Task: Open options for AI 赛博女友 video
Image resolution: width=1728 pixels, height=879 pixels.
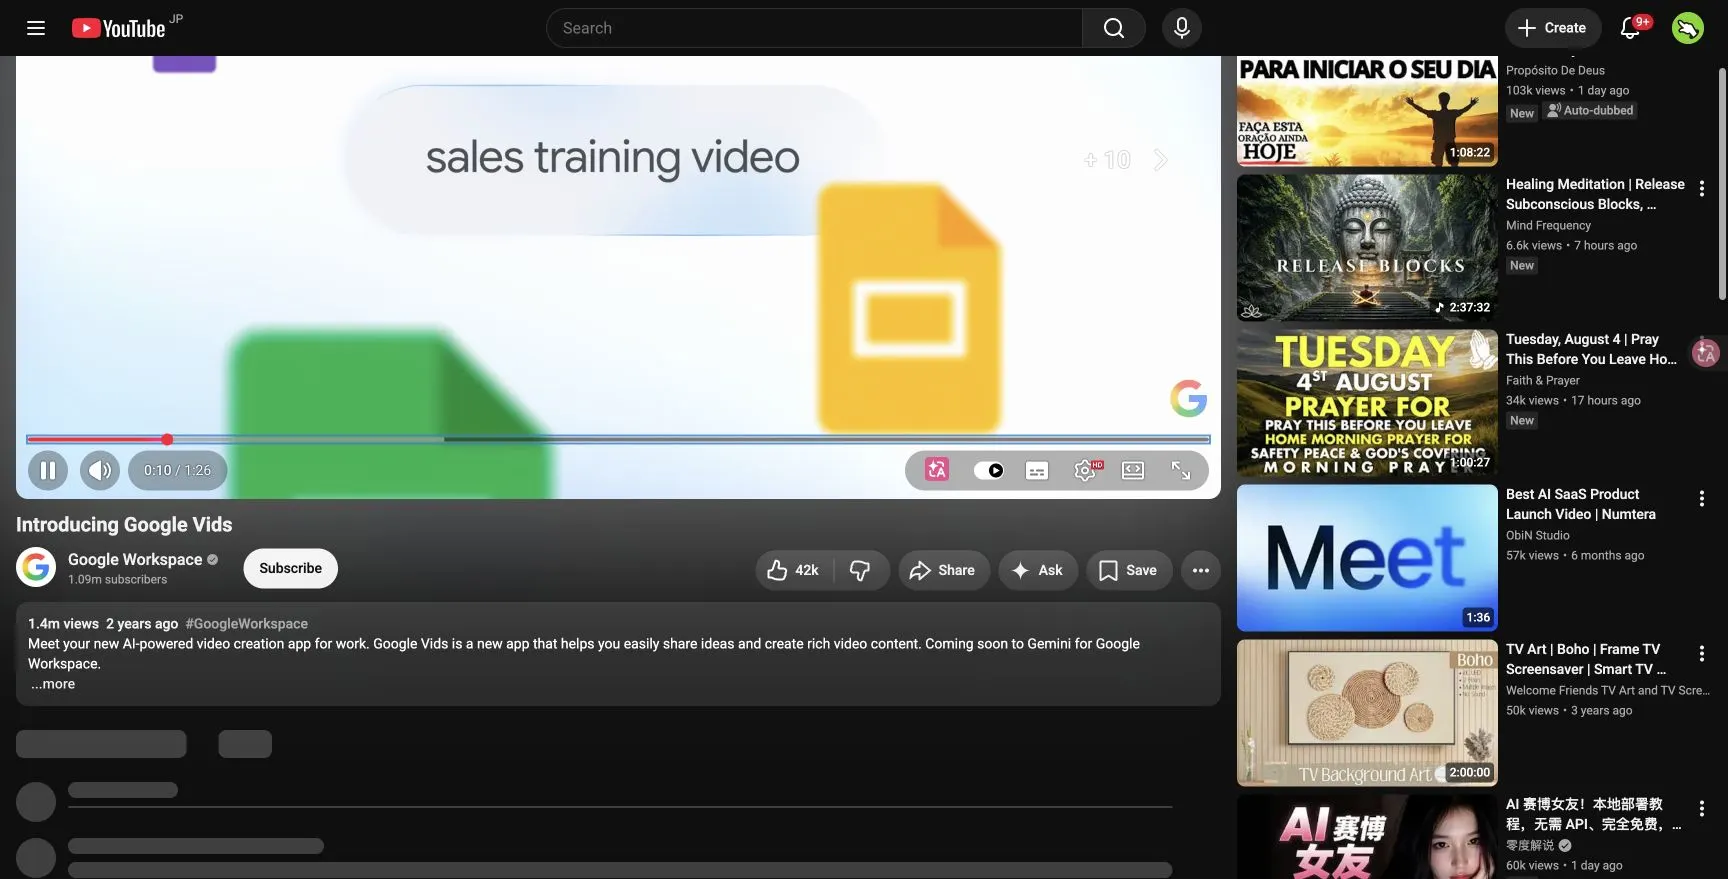Action: point(1702,808)
